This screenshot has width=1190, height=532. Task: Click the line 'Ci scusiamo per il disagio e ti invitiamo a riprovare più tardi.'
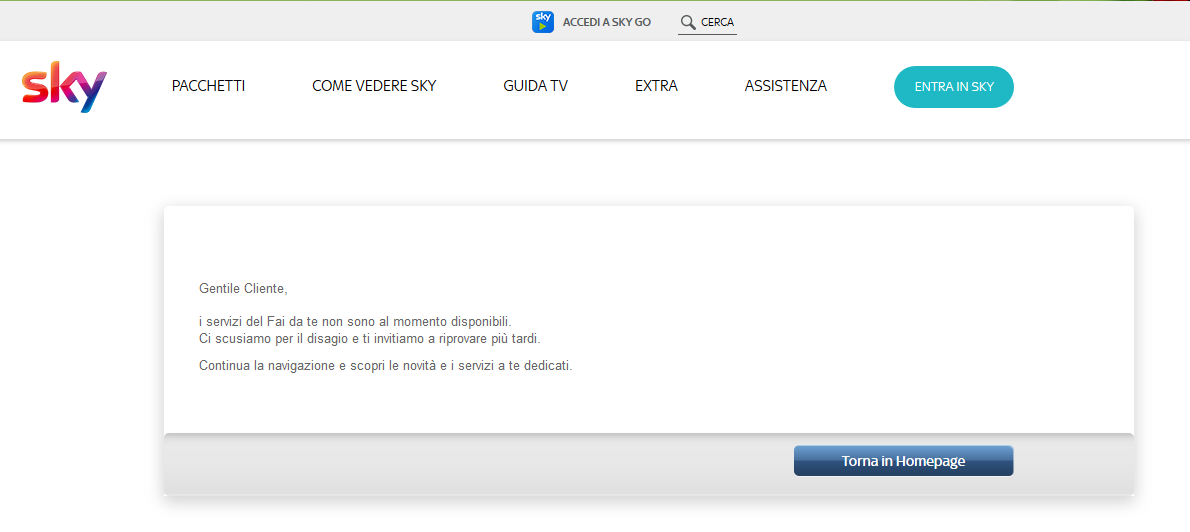tap(370, 338)
